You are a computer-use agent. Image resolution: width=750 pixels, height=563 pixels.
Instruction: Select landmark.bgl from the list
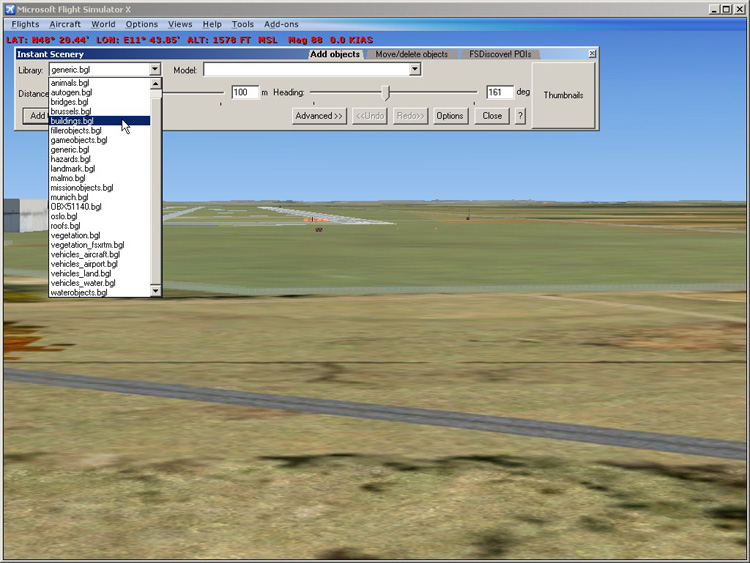click(x=99, y=169)
